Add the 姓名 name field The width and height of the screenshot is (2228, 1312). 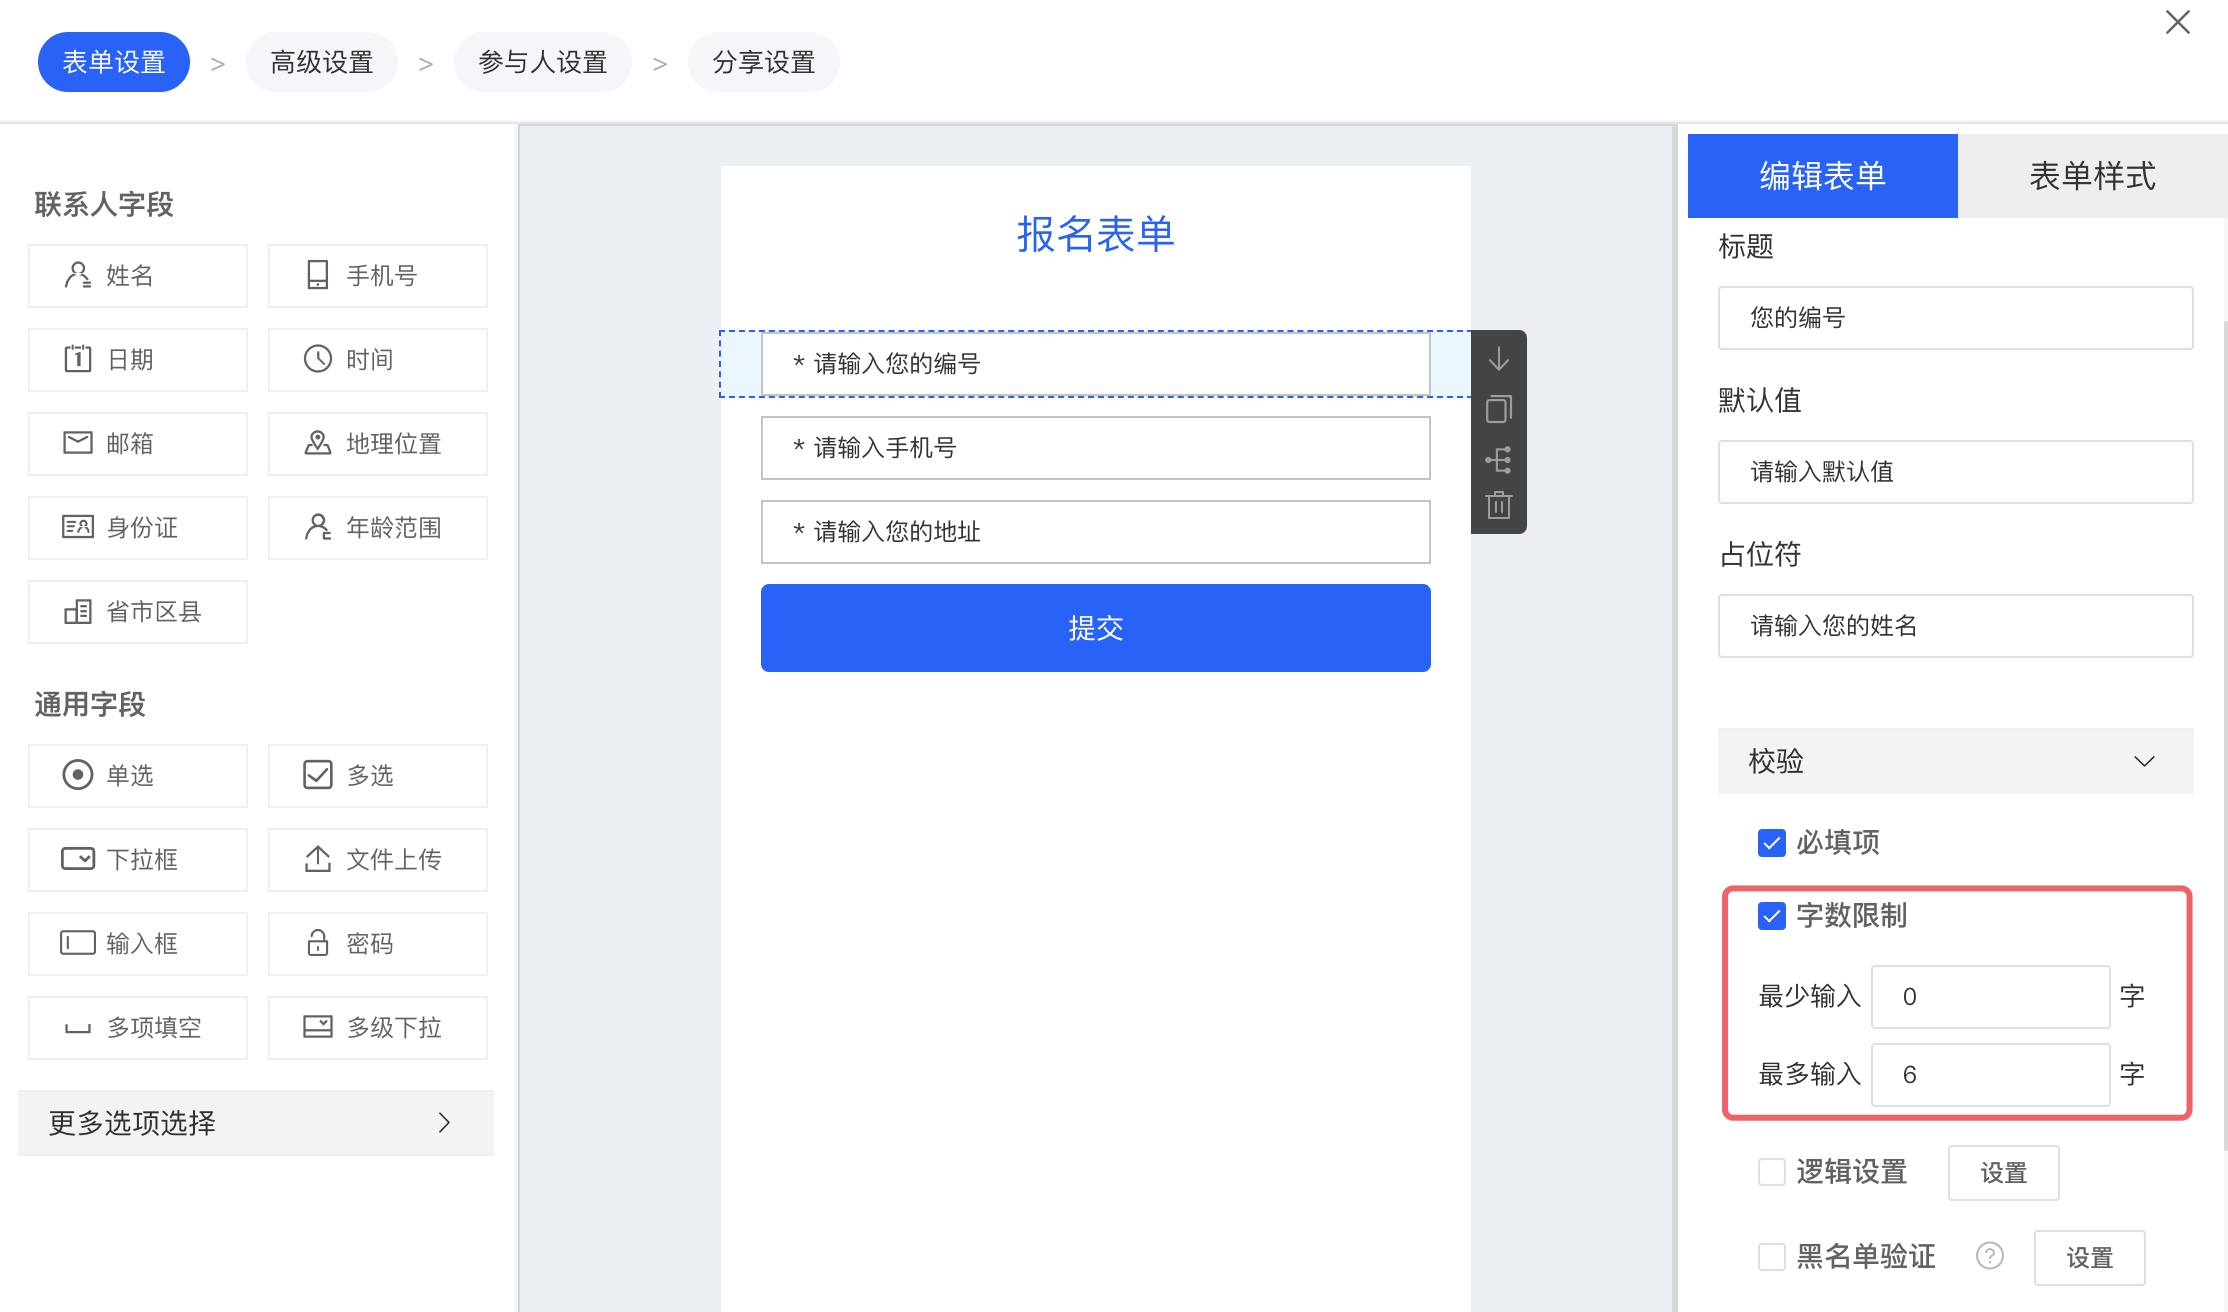(138, 276)
